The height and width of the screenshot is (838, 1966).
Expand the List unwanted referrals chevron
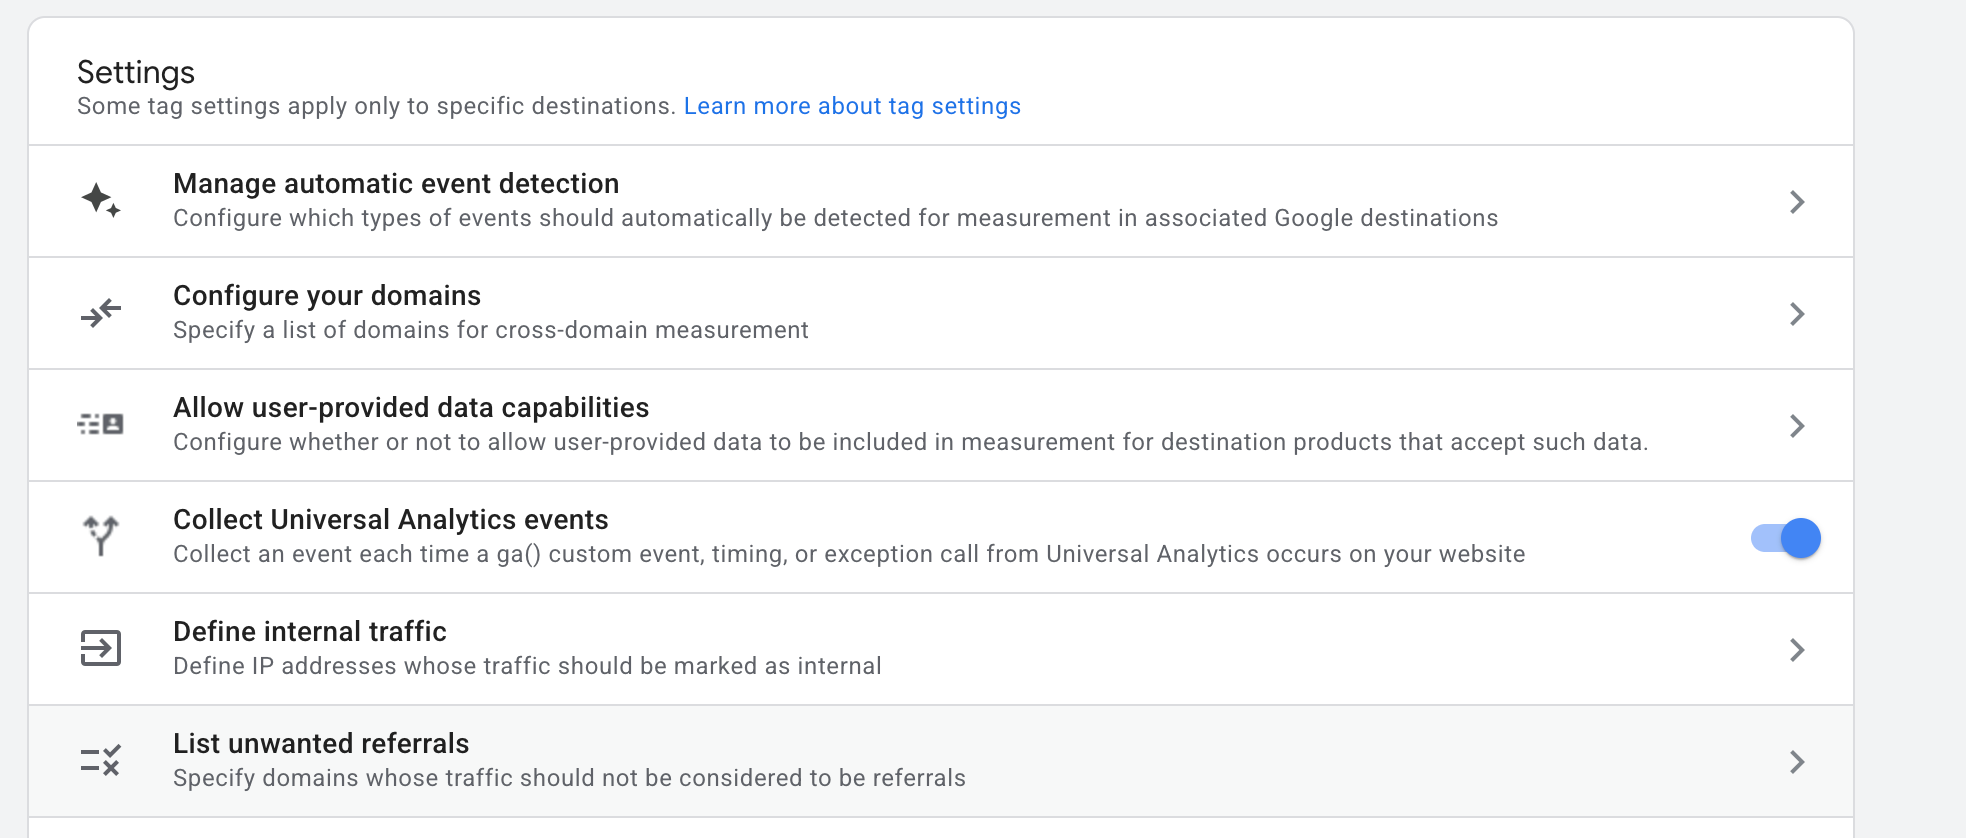pos(1797,762)
